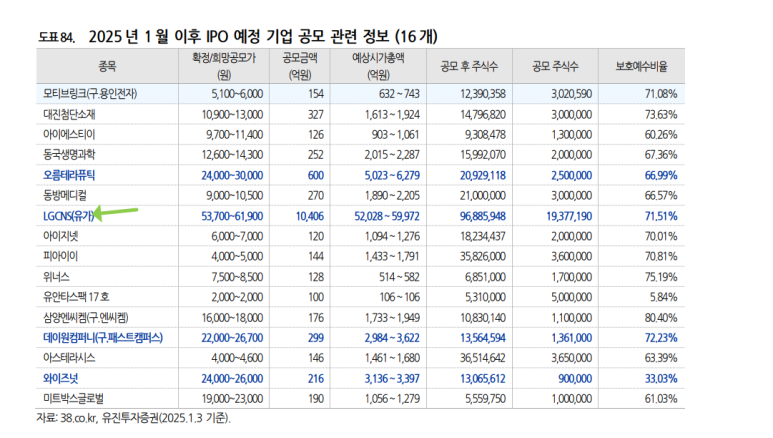Click the price range '10,900~13,000'
The image size is (773, 438).
click(x=232, y=114)
